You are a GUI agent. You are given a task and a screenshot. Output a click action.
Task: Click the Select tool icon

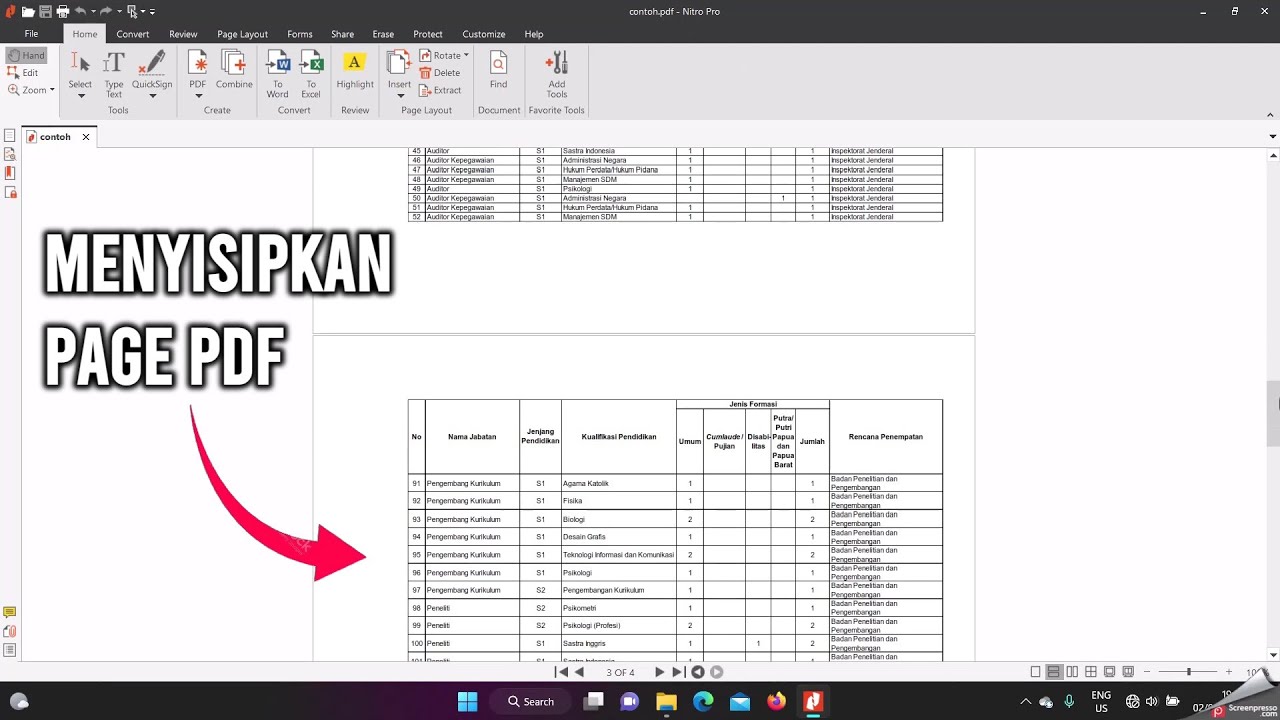(x=80, y=63)
